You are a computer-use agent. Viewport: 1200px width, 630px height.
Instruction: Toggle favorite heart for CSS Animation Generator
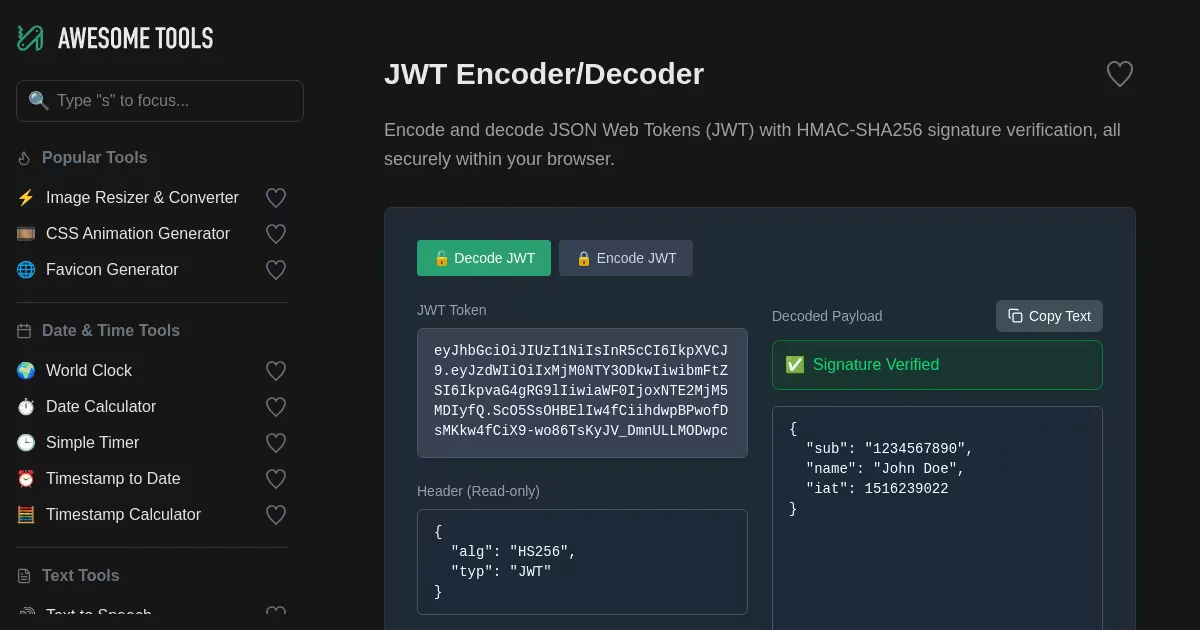[276, 234]
